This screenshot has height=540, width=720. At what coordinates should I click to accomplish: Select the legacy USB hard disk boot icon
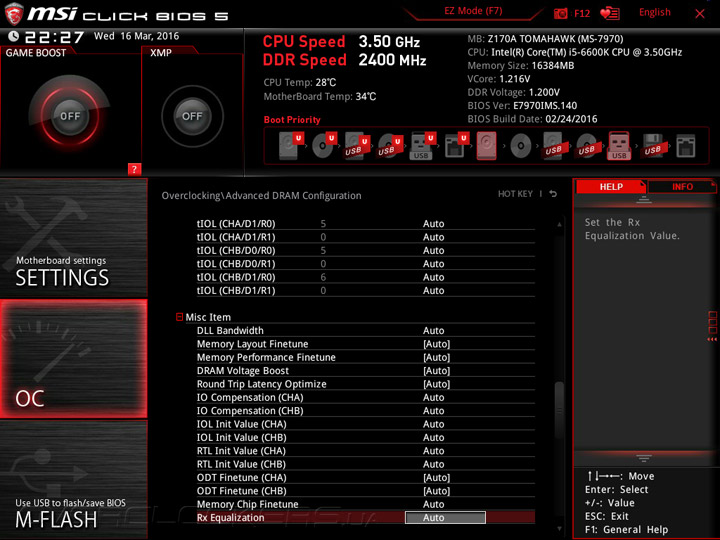(x=554, y=146)
